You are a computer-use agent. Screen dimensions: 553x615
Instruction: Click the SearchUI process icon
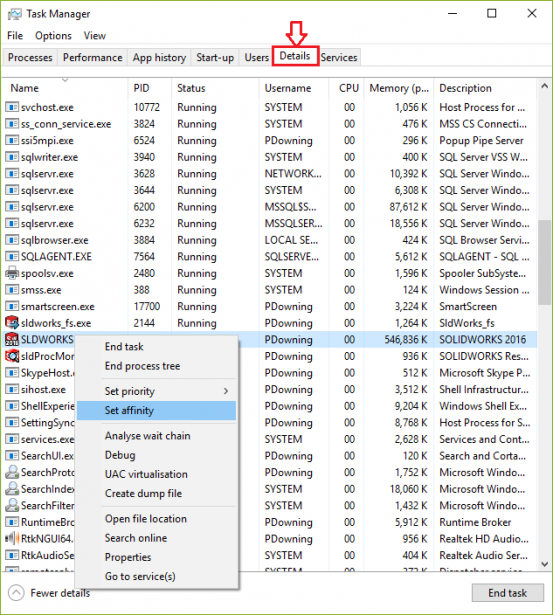tap(12, 455)
